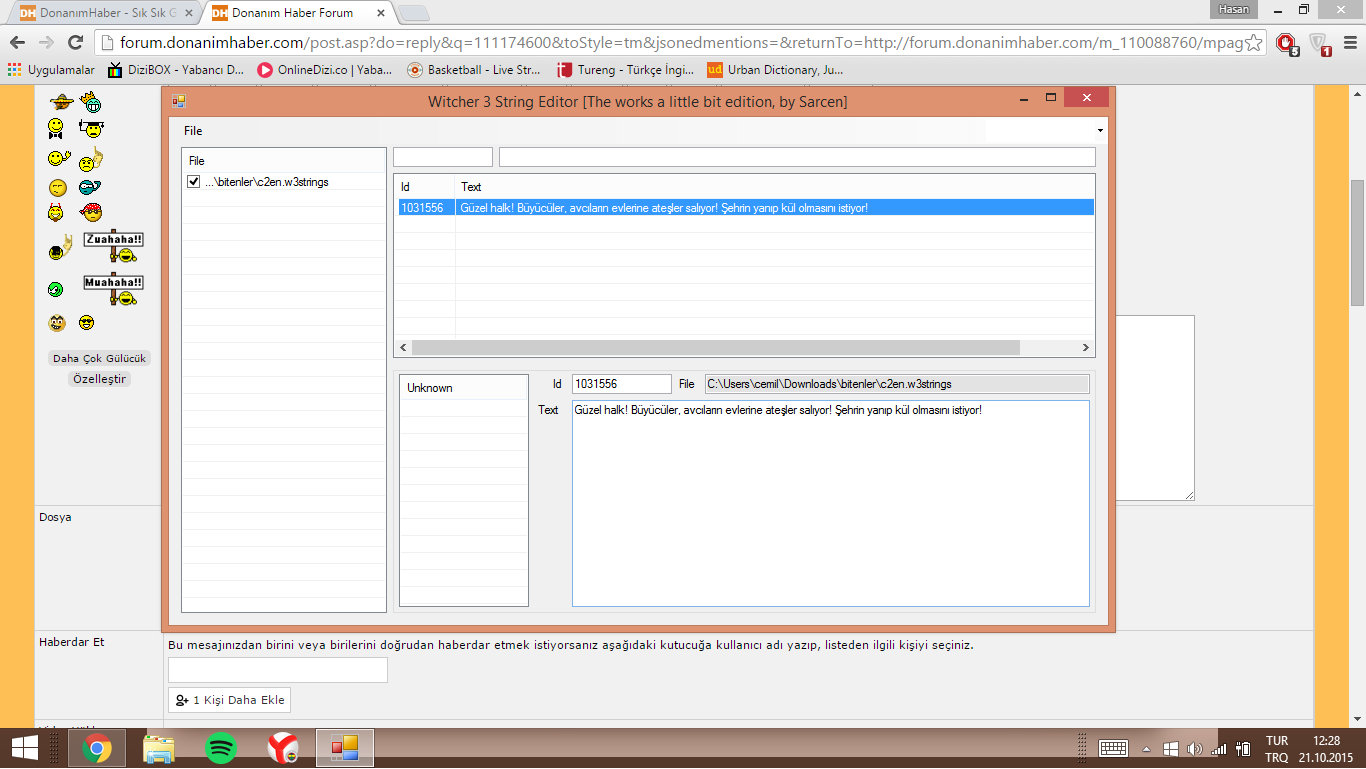Show hidden tray icons
1366x769 pixels.
[x=1146, y=749]
